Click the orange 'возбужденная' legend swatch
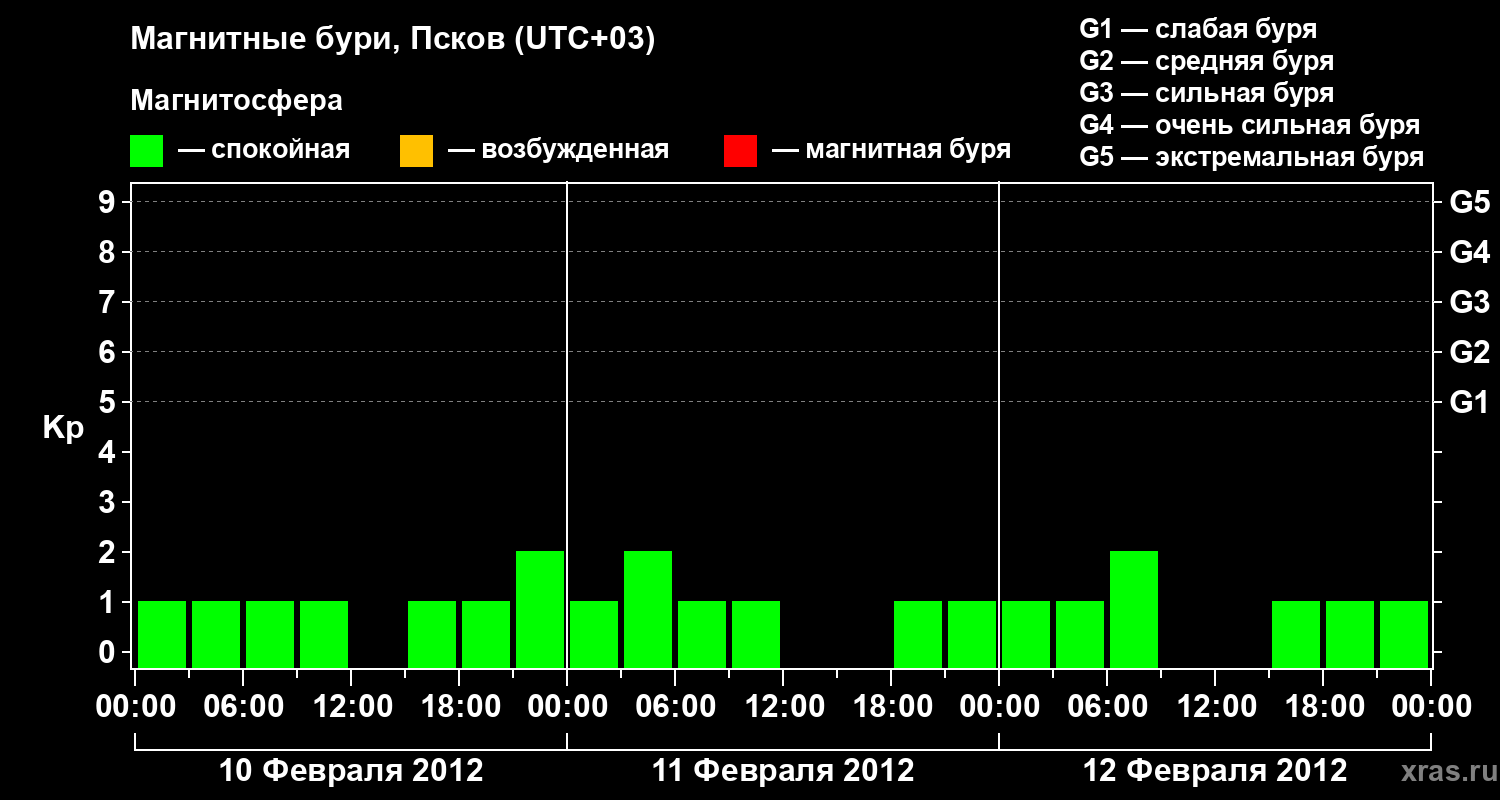The width and height of the screenshot is (1500, 800). (x=416, y=151)
